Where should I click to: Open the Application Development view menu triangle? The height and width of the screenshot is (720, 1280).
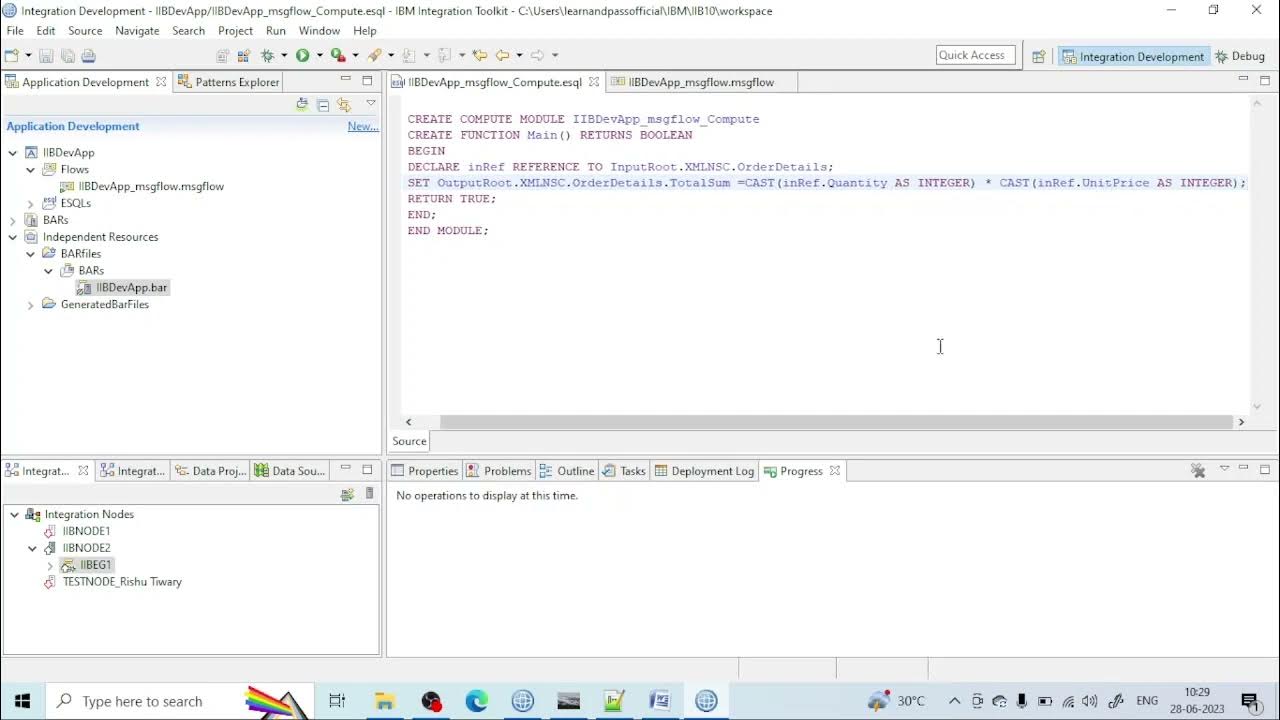(371, 104)
